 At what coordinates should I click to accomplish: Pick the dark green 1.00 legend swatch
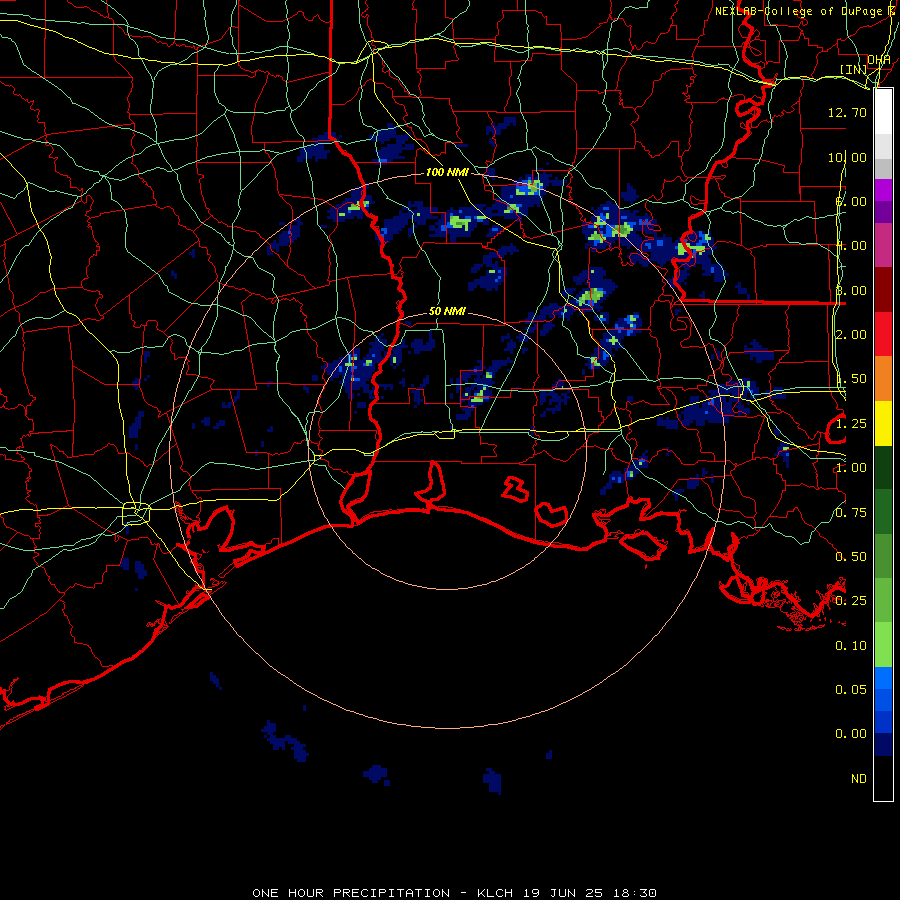883,468
